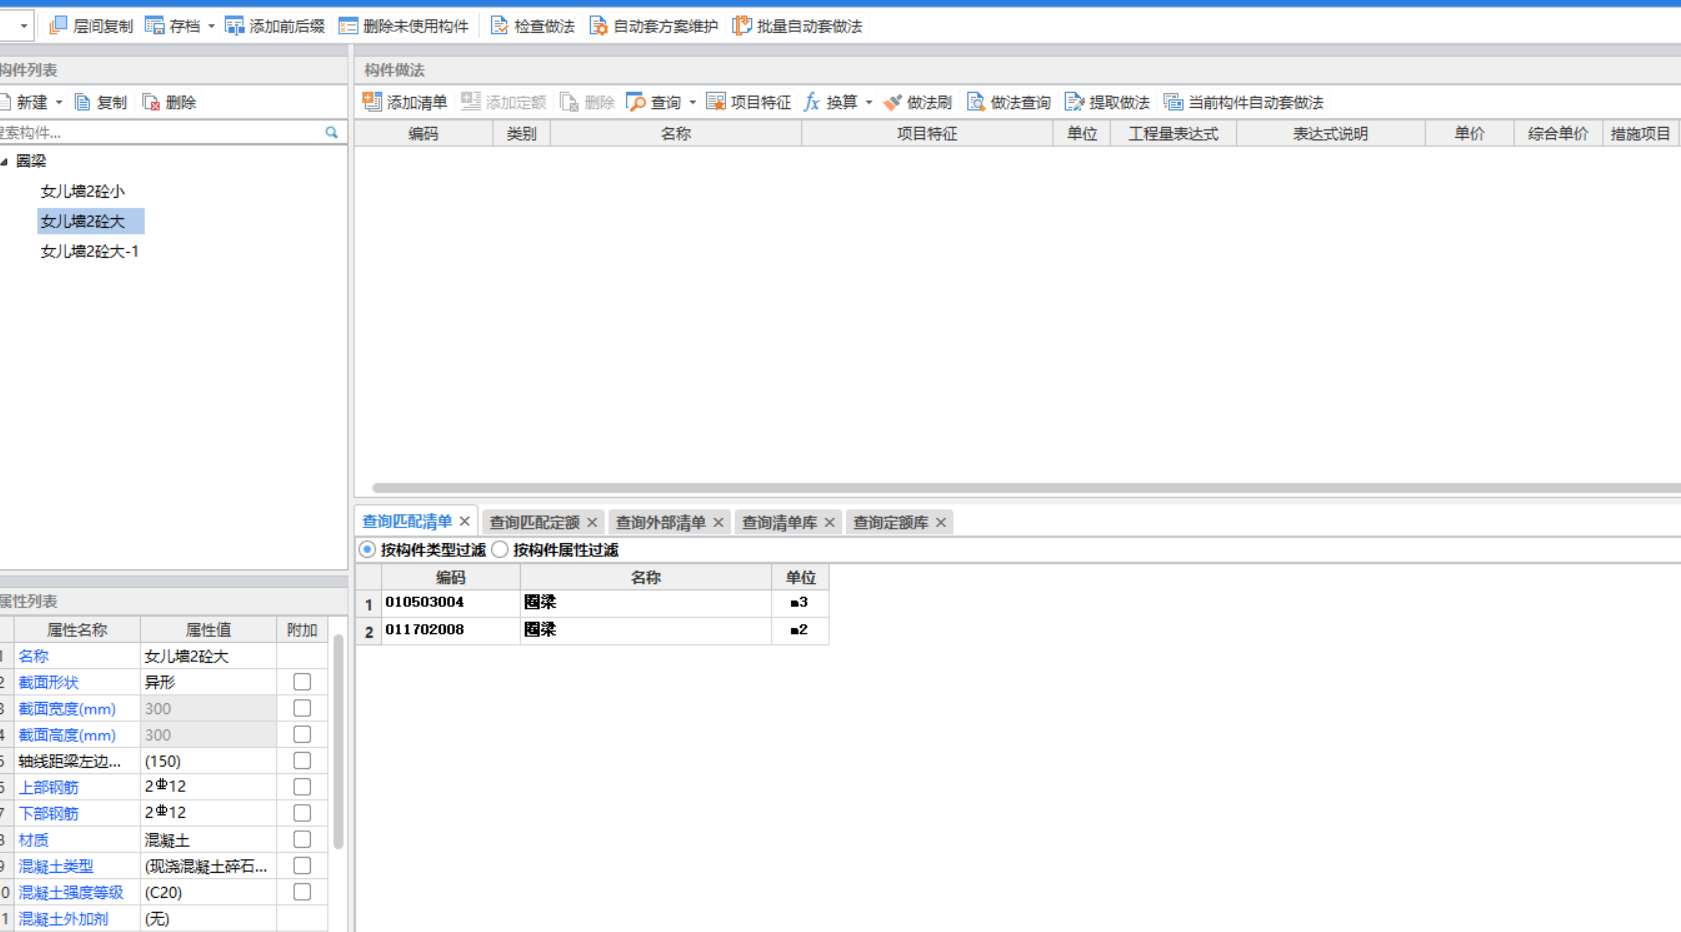Check the 附加 box for 截面形状

click(302, 682)
